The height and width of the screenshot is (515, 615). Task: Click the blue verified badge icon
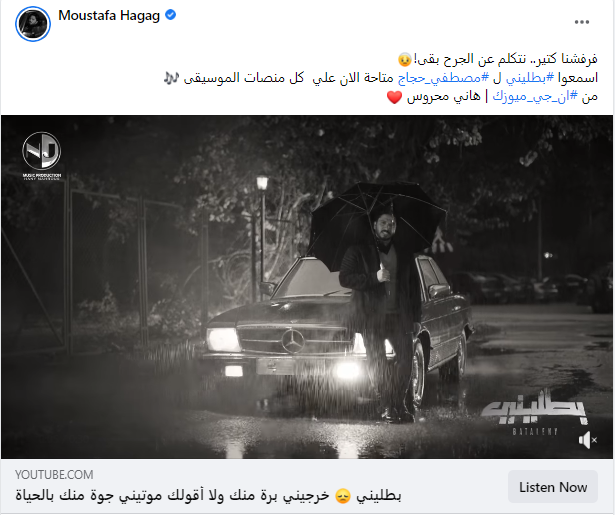(170, 15)
